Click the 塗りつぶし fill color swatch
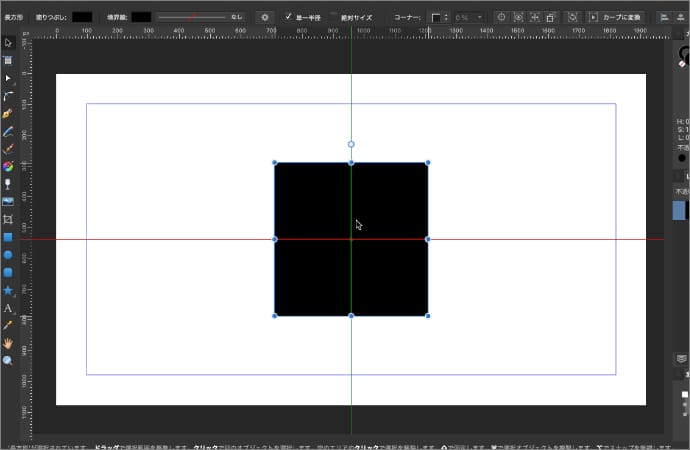This screenshot has width=690, height=450. tap(82, 17)
